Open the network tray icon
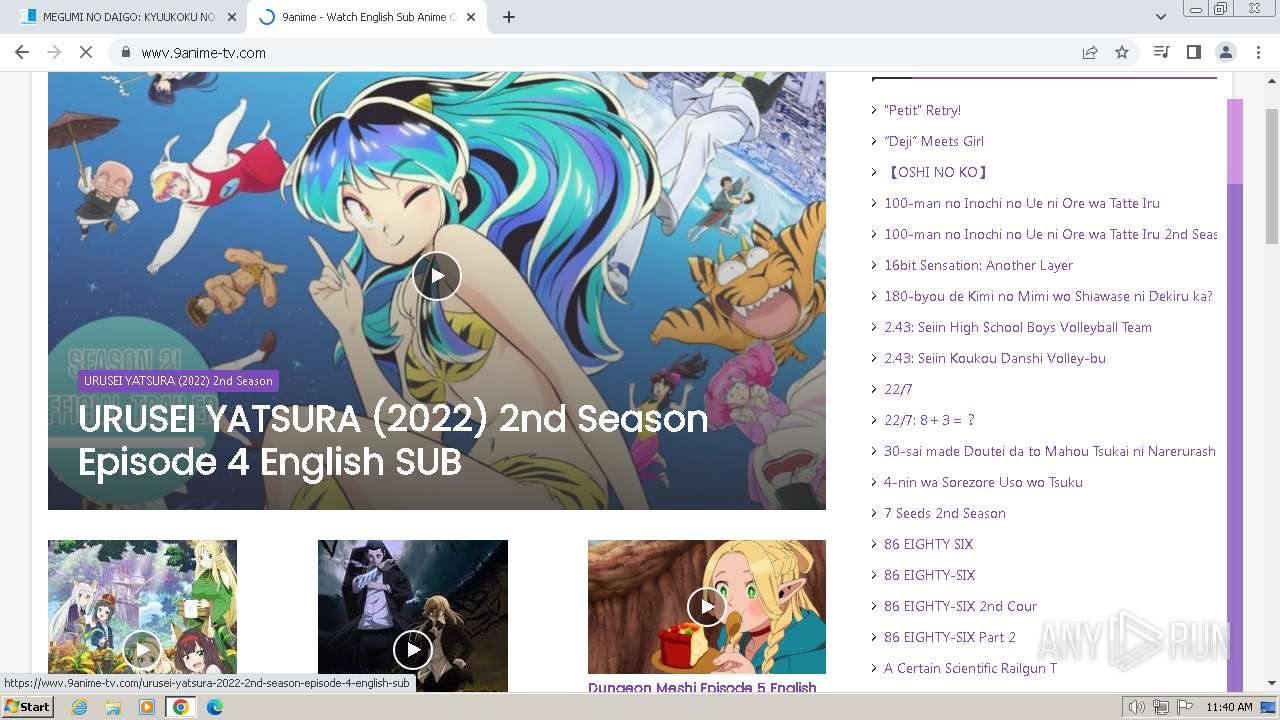The width and height of the screenshot is (1280, 720). (x=1161, y=707)
